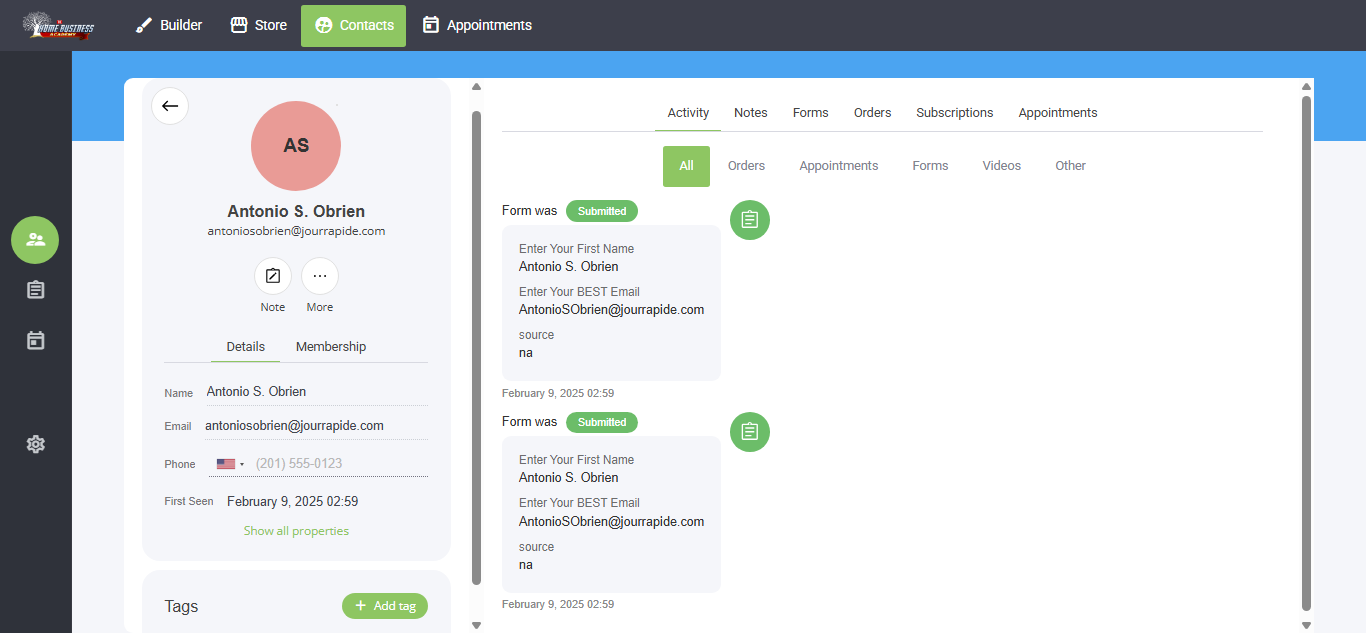Open the Notes tab
Viewport: 1366px width, 633px height.
[x=750, y=113]
